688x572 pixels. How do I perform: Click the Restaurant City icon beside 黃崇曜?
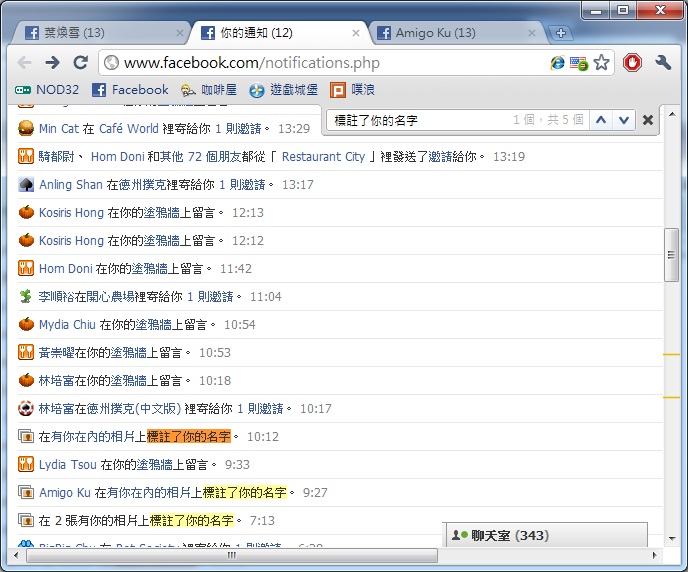(26, 352)
